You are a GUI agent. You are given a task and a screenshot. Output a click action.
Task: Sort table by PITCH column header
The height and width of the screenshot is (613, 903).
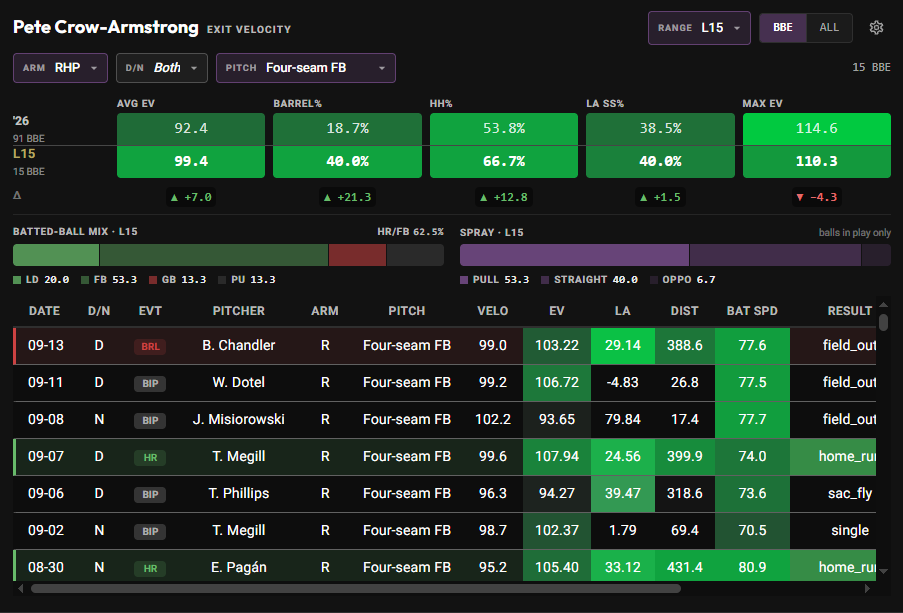coord(407,311)
